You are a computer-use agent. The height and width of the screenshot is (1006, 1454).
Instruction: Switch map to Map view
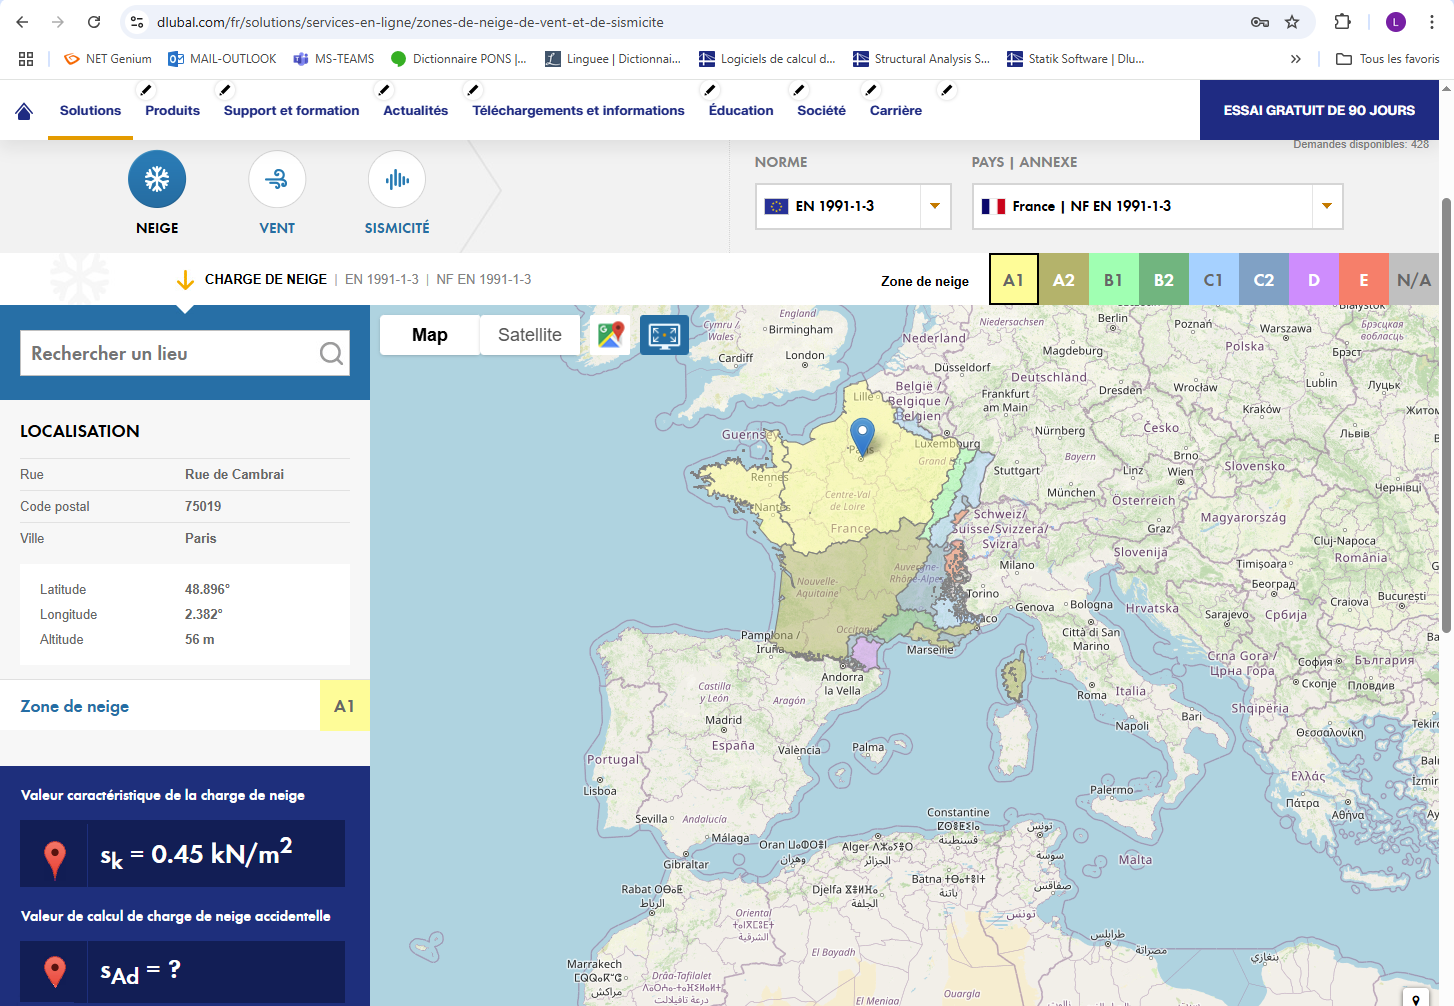click(x=430, y=335)
